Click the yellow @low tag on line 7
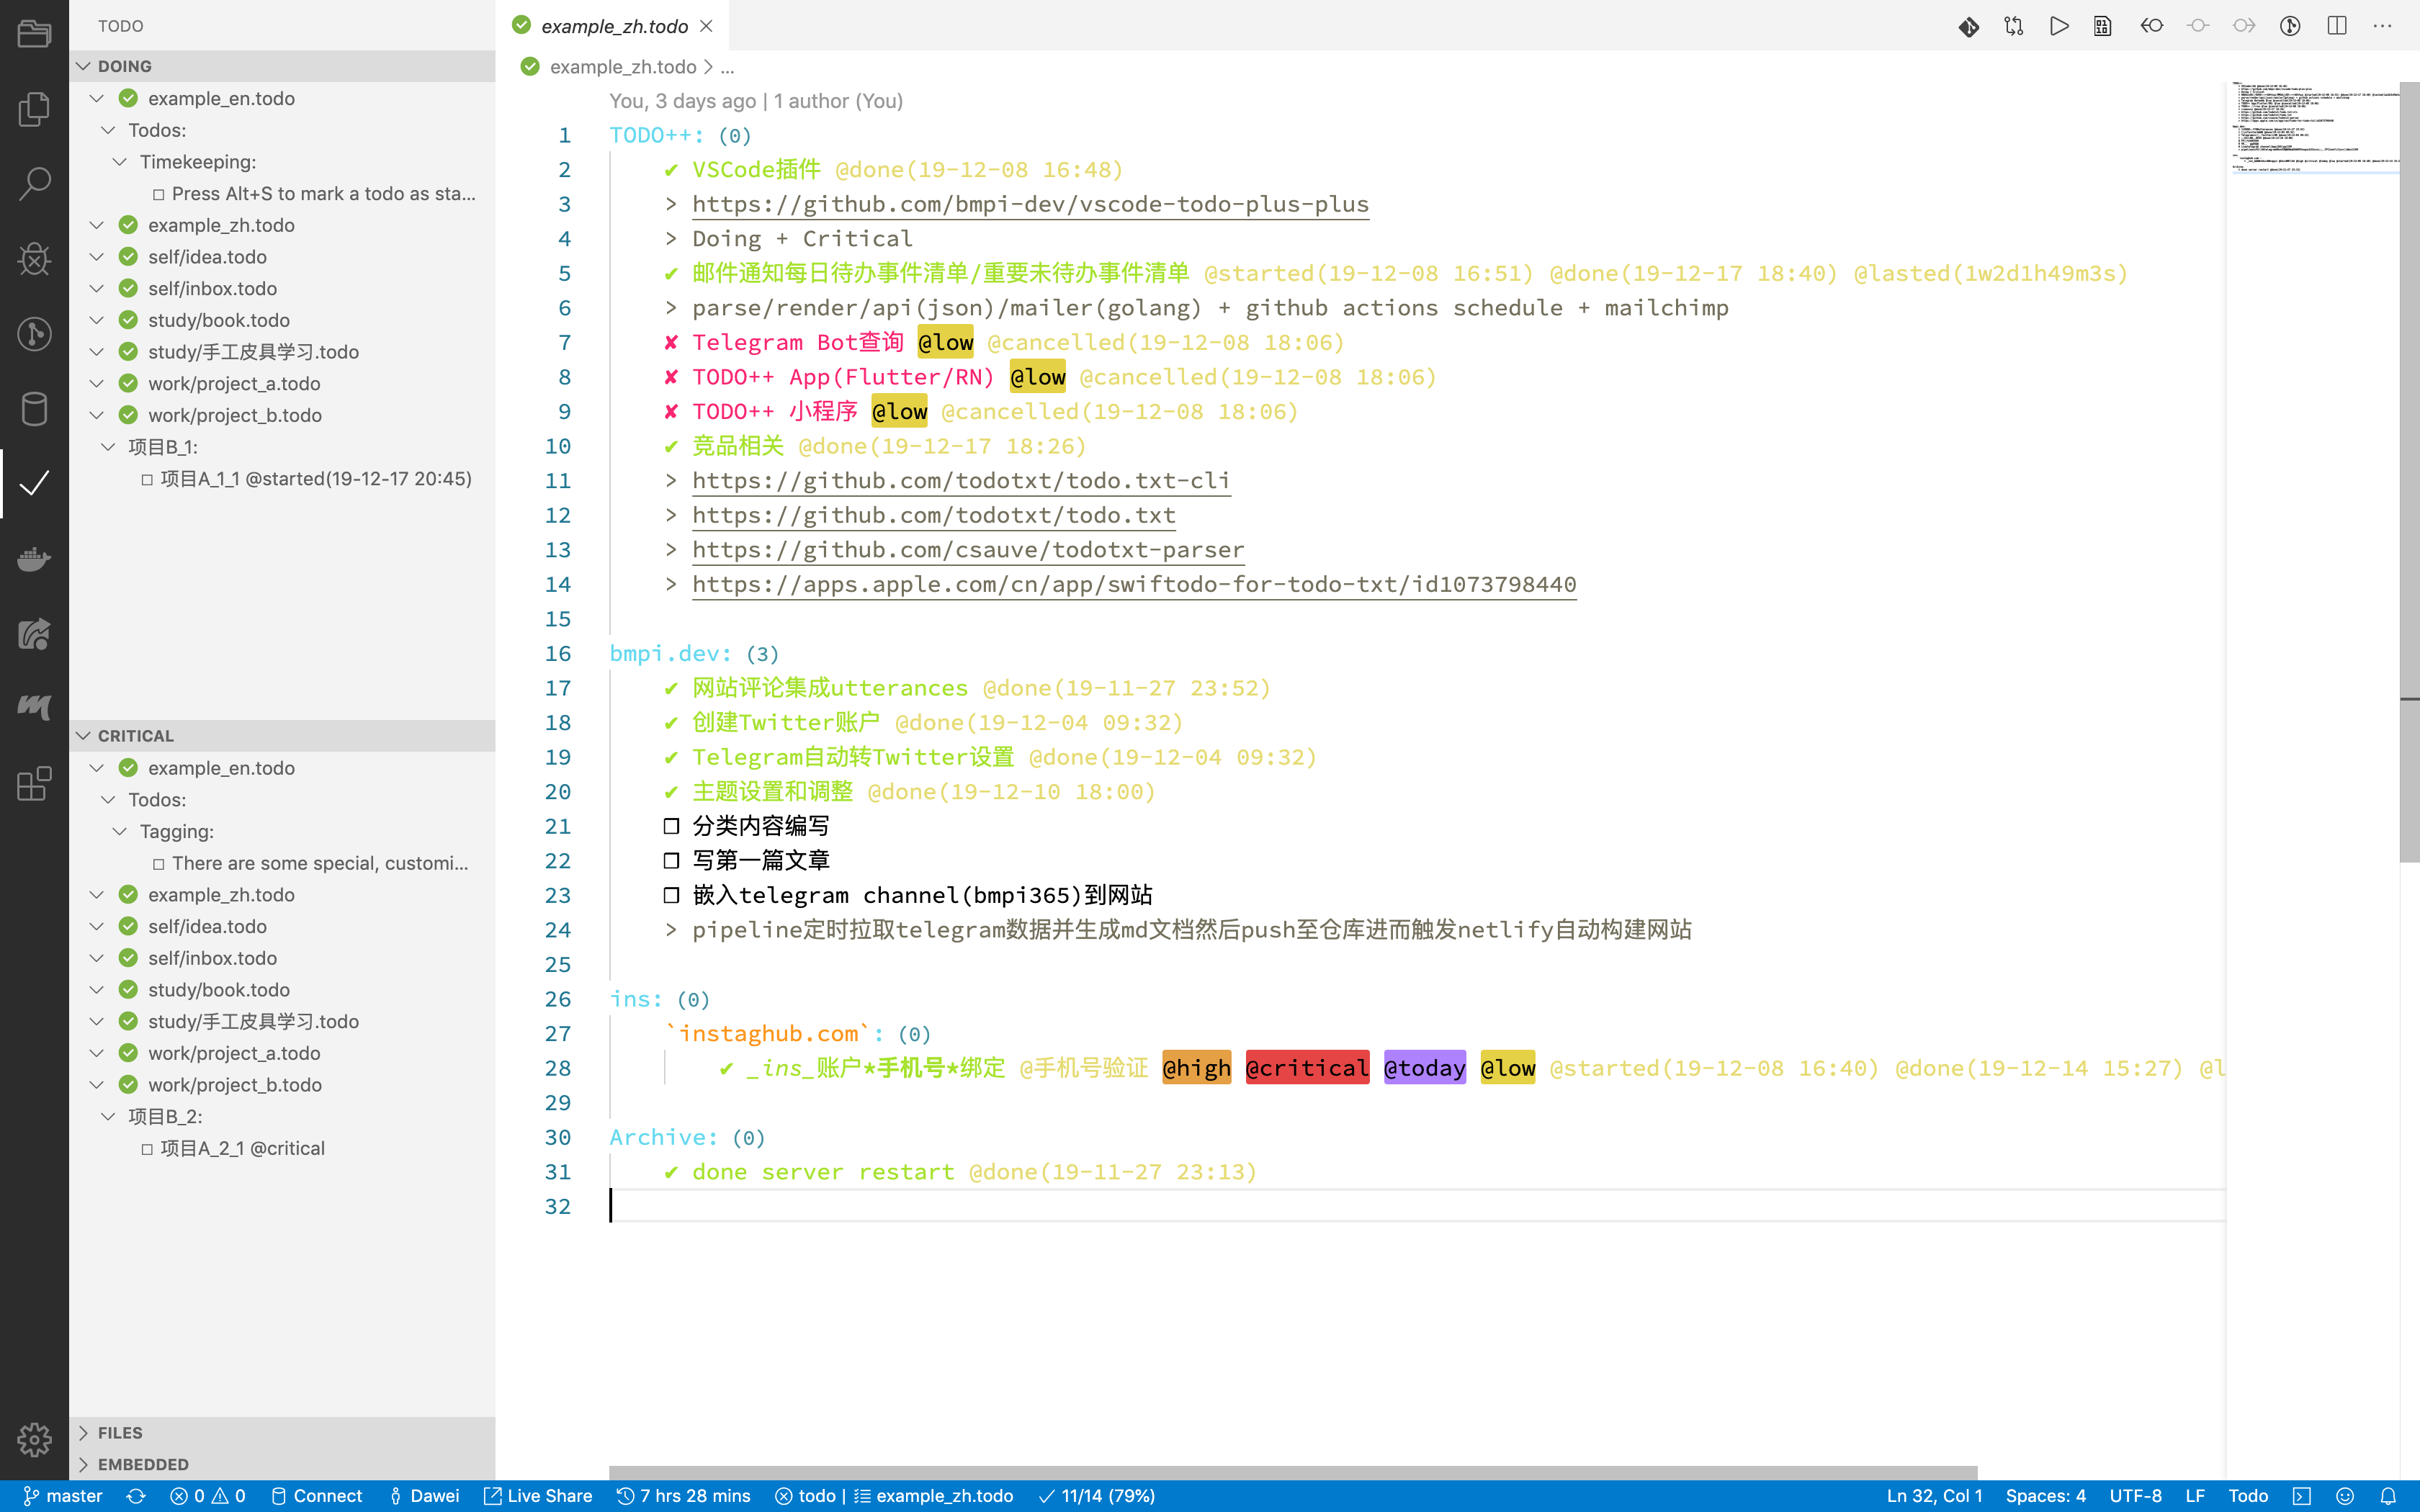Screen dimensions: 2420x1512 945,343
